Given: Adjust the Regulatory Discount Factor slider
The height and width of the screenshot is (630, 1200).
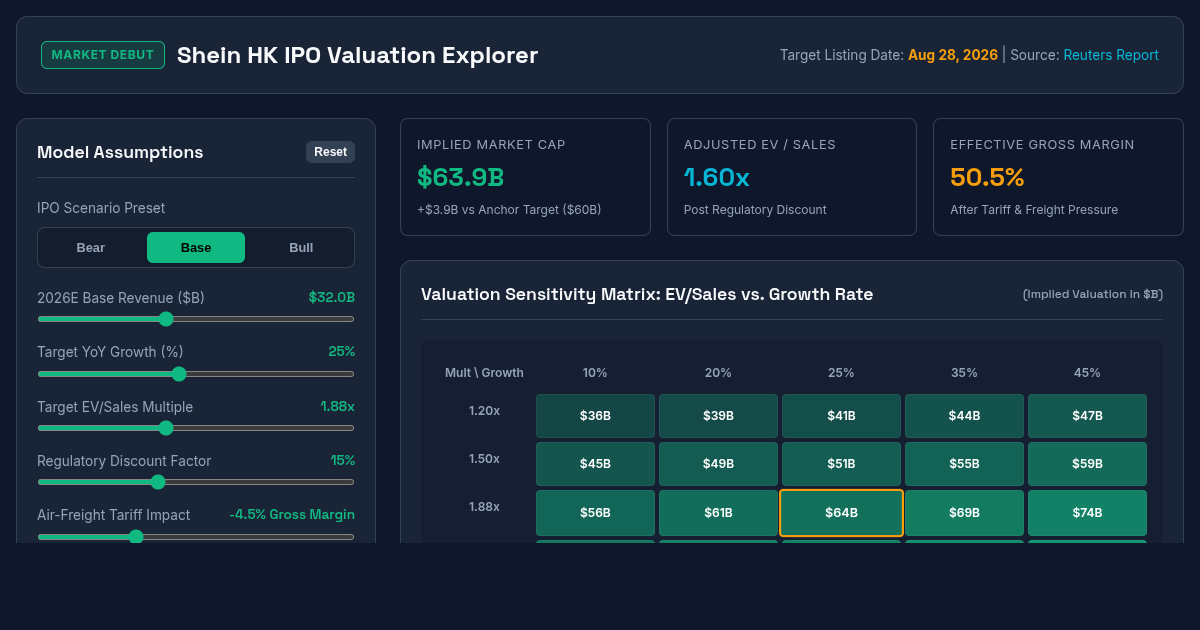Looking at the screenshot, I should pos(196,482).
